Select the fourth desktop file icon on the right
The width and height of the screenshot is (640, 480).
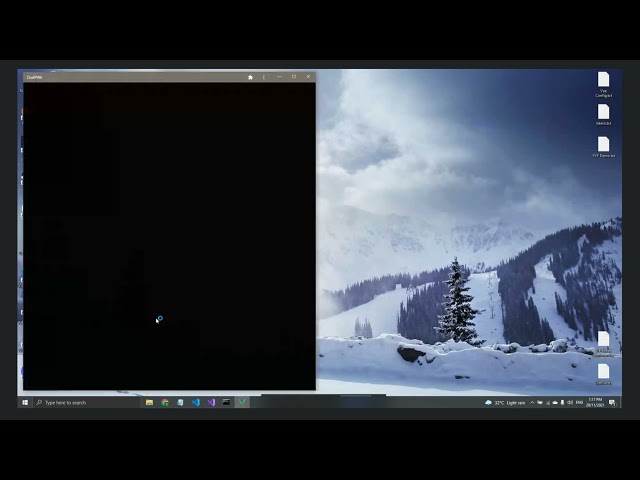pyautogui.click(x=604, y=344)
